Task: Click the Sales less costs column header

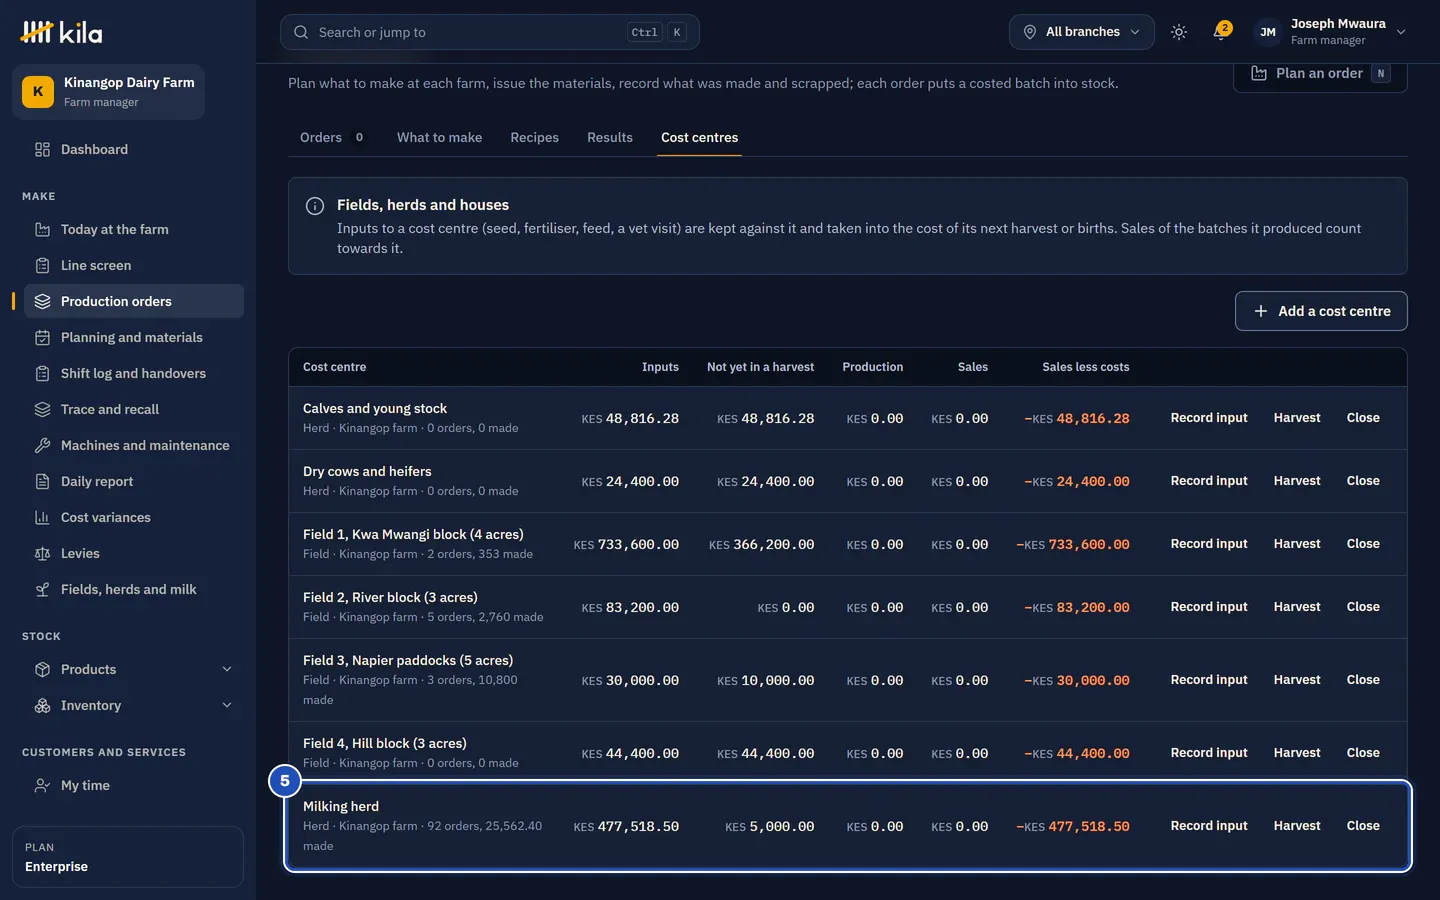Action: click(1086, 367)
